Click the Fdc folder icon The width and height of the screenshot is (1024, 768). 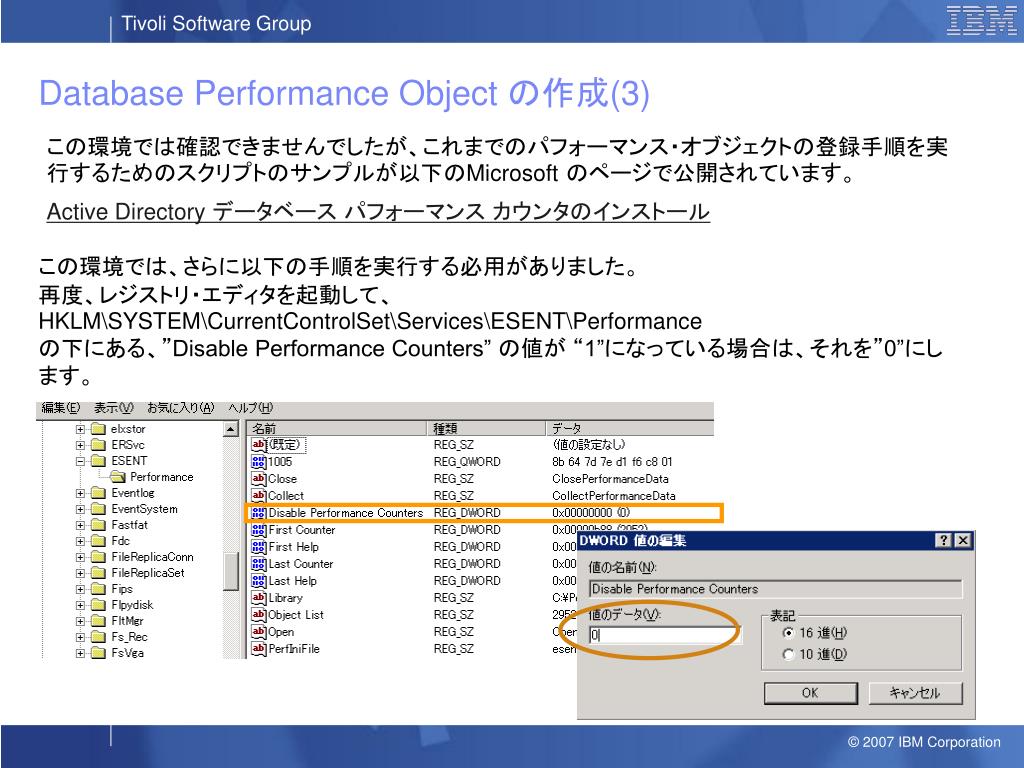click(99, 541)
